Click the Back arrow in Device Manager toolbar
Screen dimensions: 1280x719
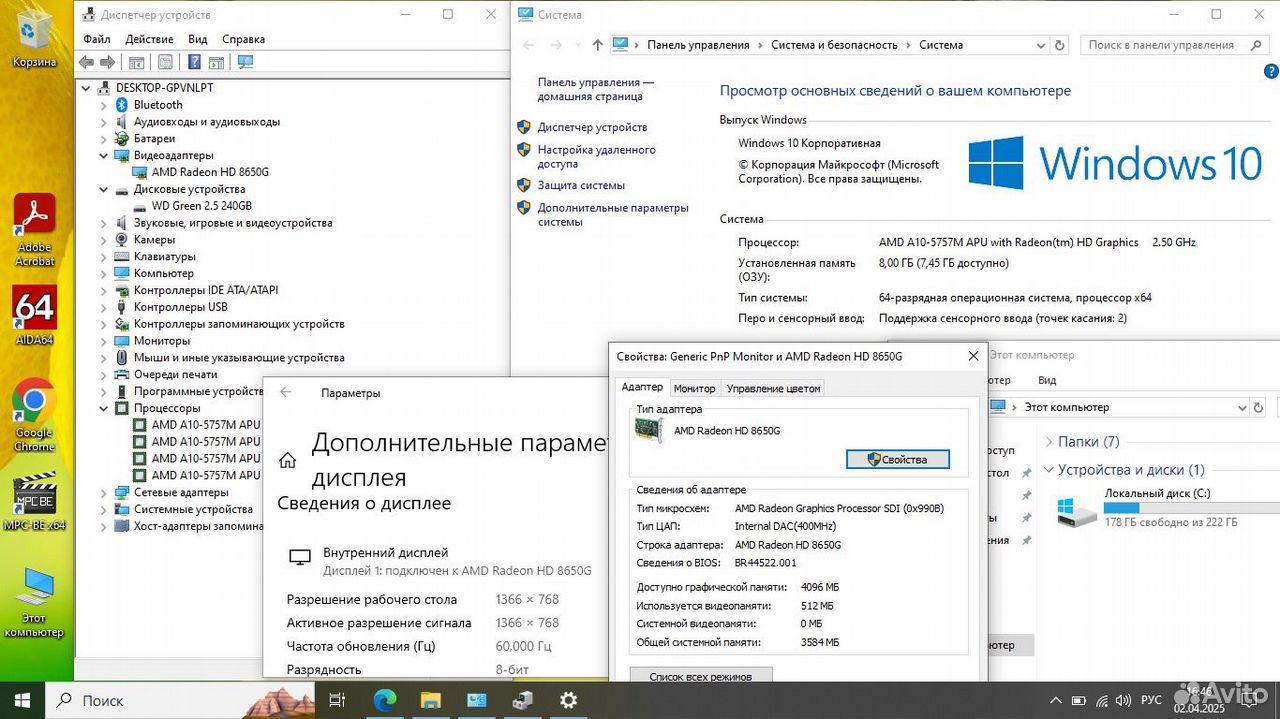[x=87, y=62]
